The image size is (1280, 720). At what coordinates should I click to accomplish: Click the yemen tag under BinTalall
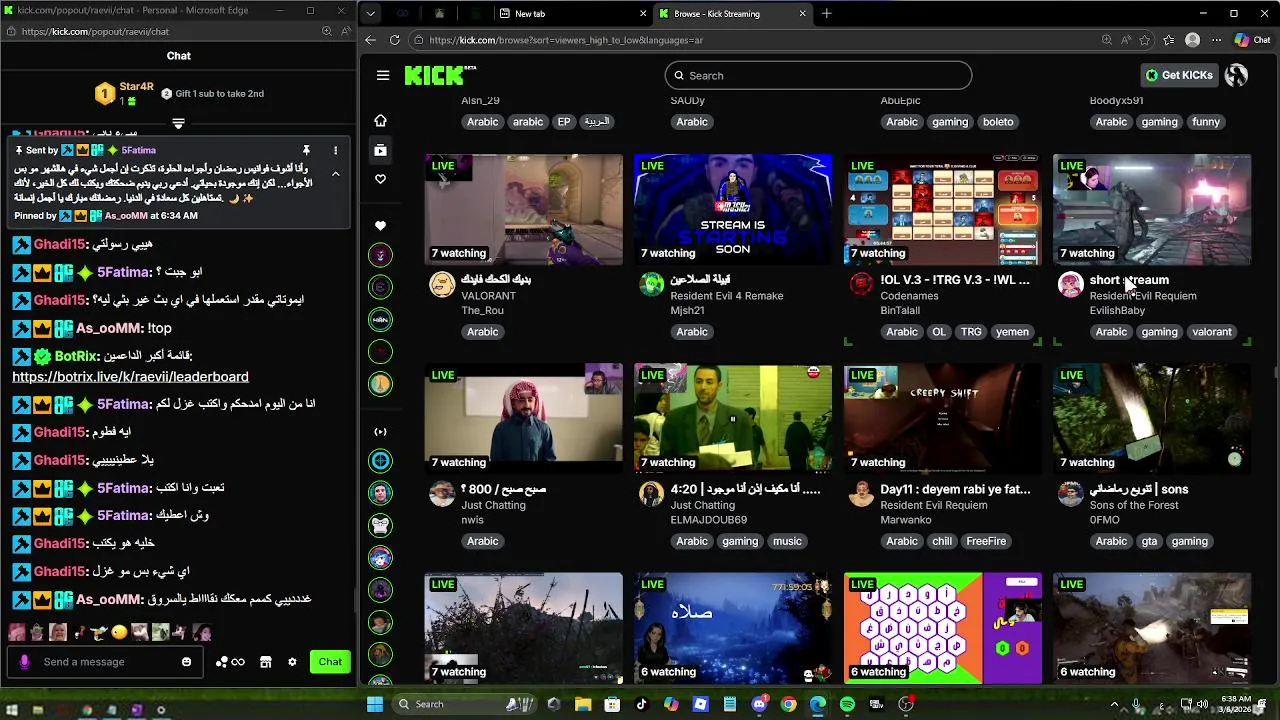1011,332
